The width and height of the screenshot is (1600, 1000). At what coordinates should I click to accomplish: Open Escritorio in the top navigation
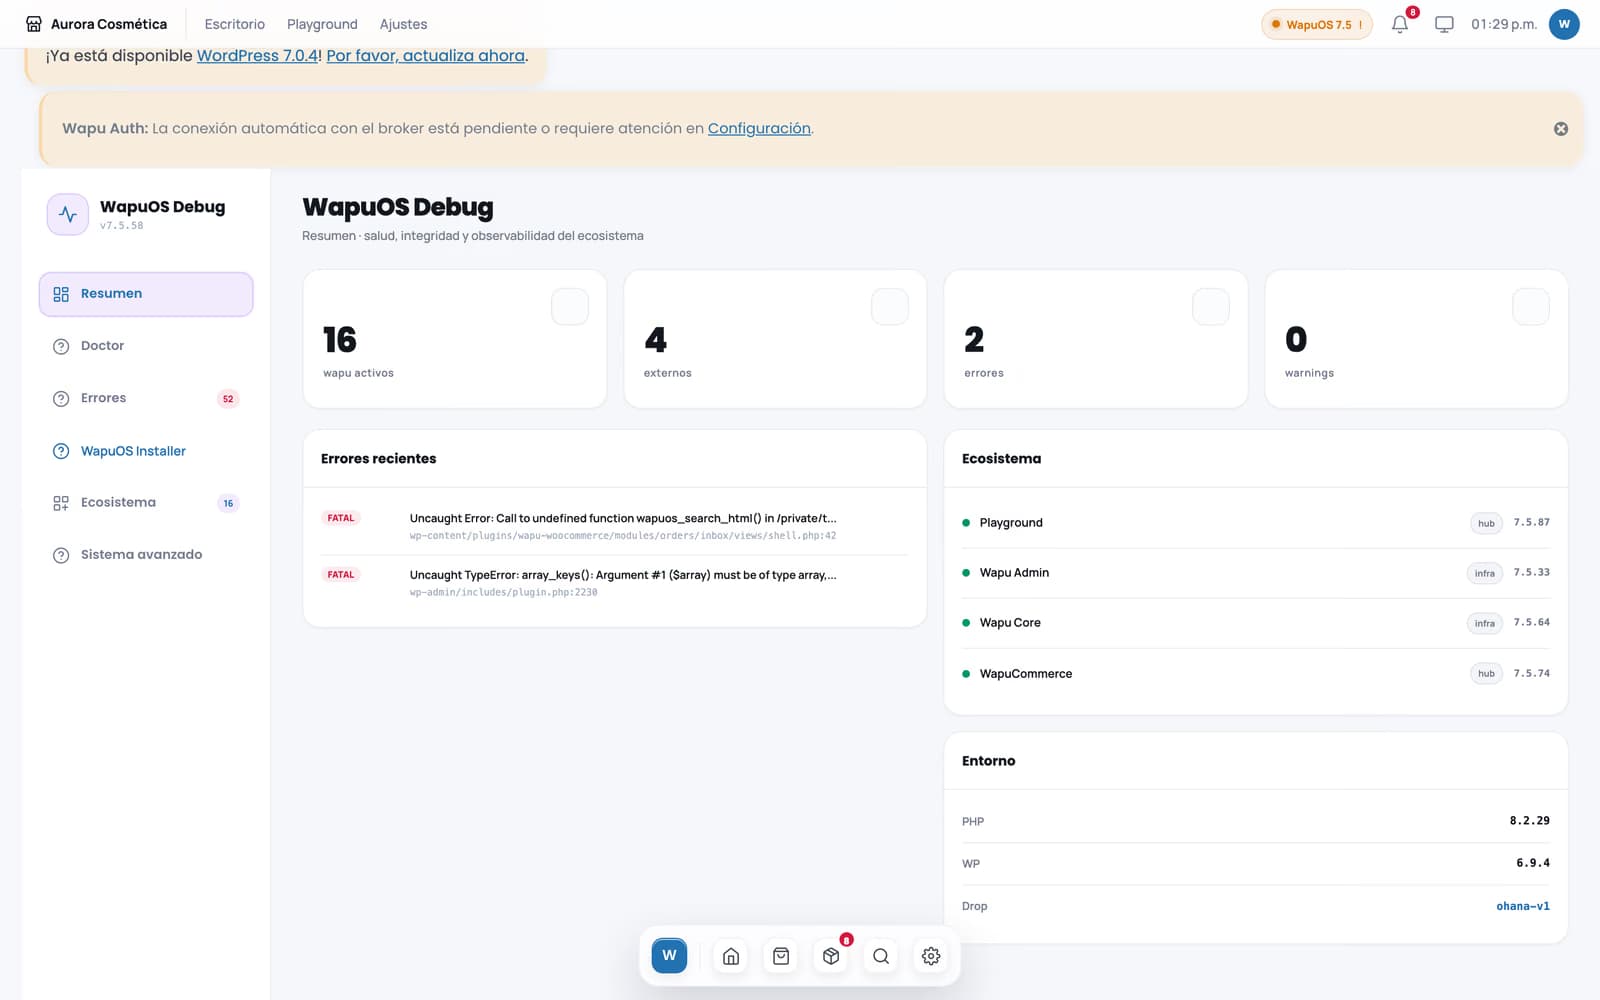[235, 24]
